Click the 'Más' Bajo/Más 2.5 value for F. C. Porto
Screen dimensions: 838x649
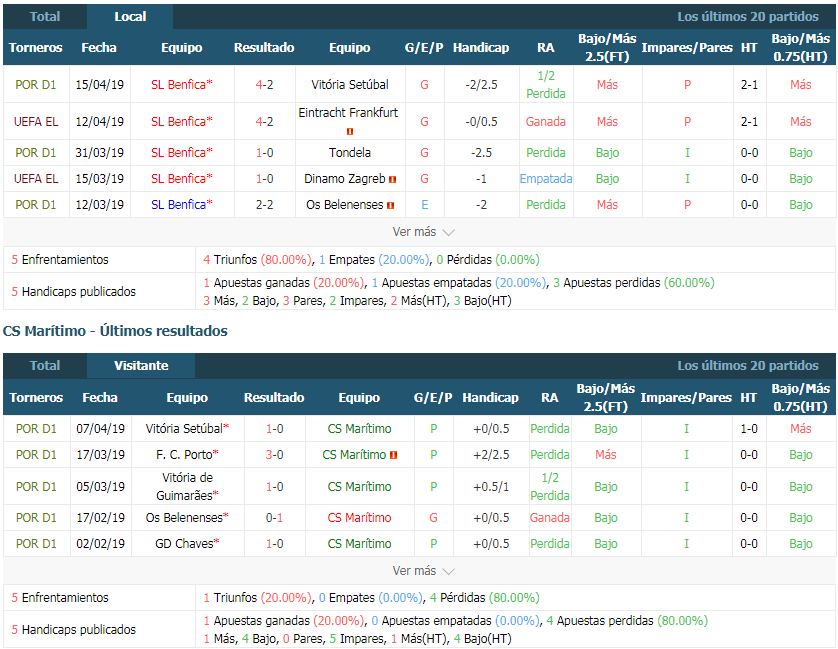click(x=606, y=454)
